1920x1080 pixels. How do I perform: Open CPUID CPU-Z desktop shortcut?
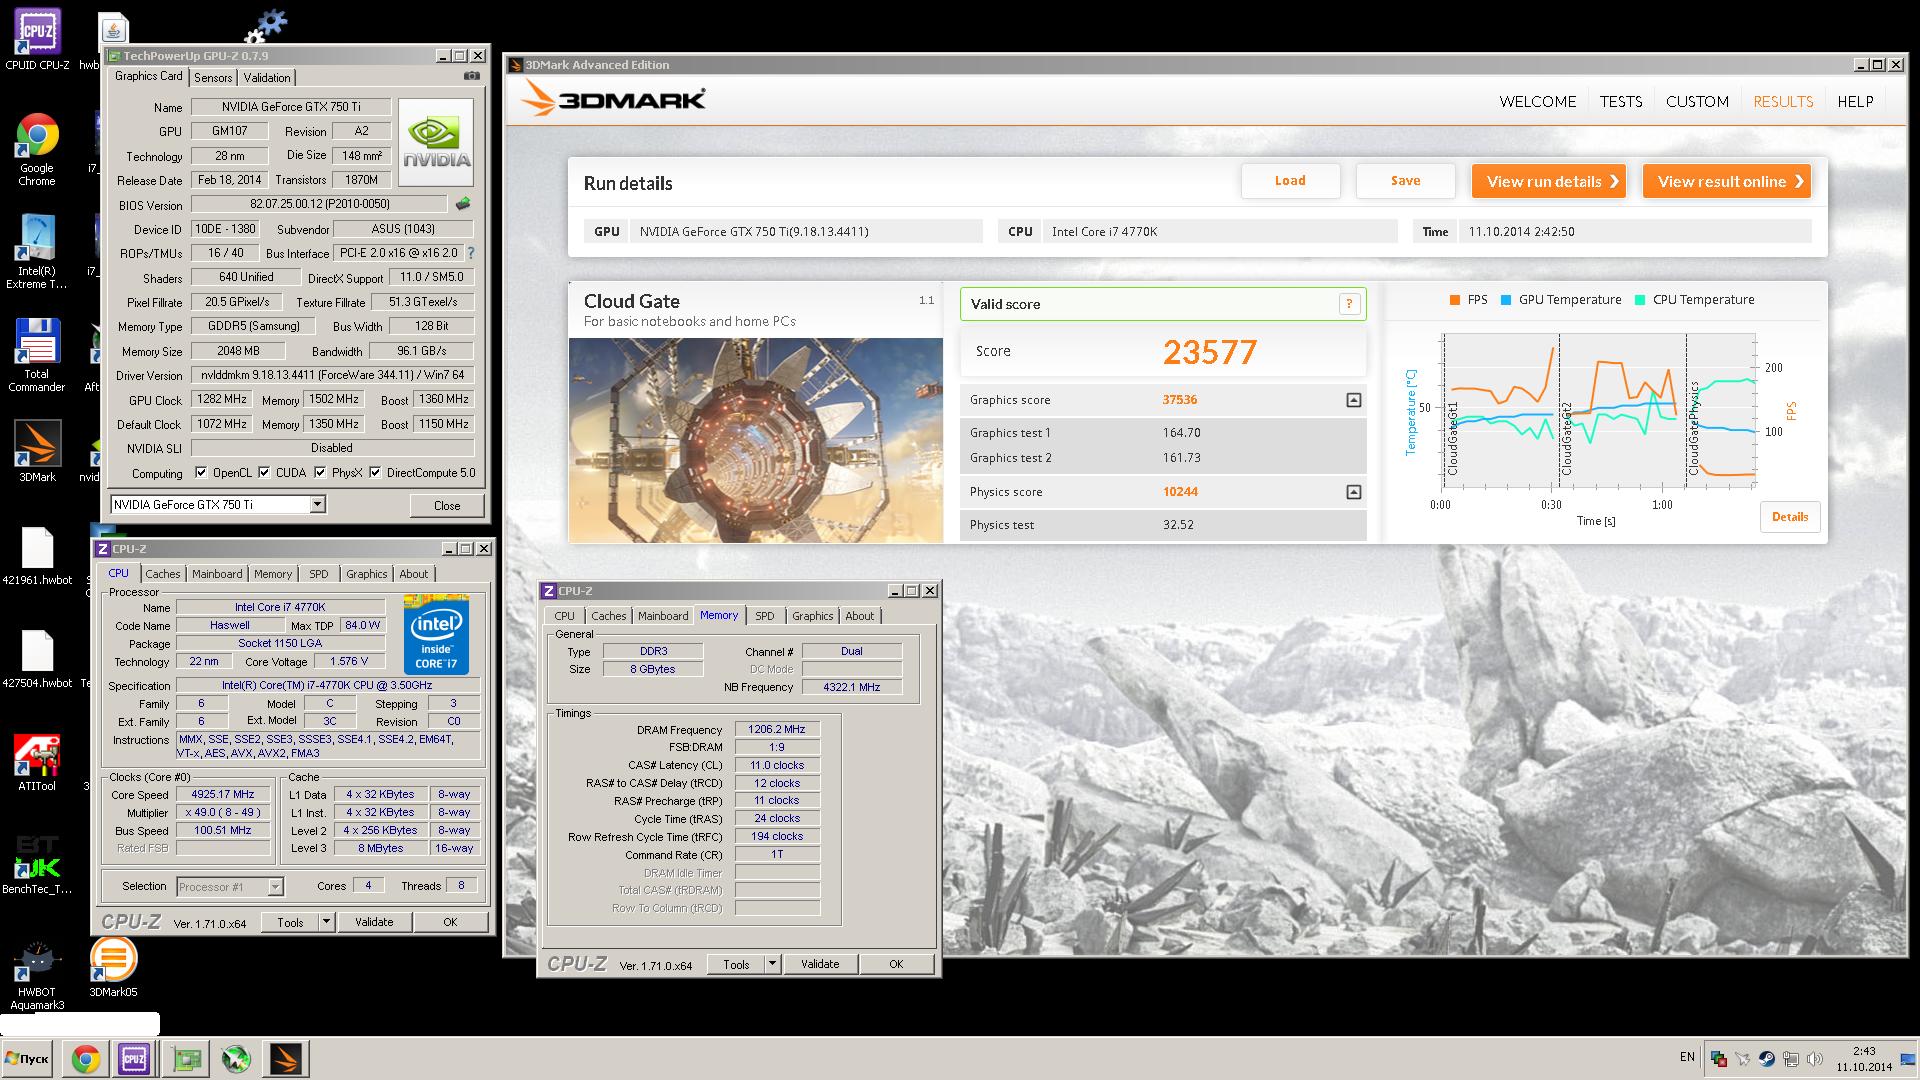tap(37, 38)
